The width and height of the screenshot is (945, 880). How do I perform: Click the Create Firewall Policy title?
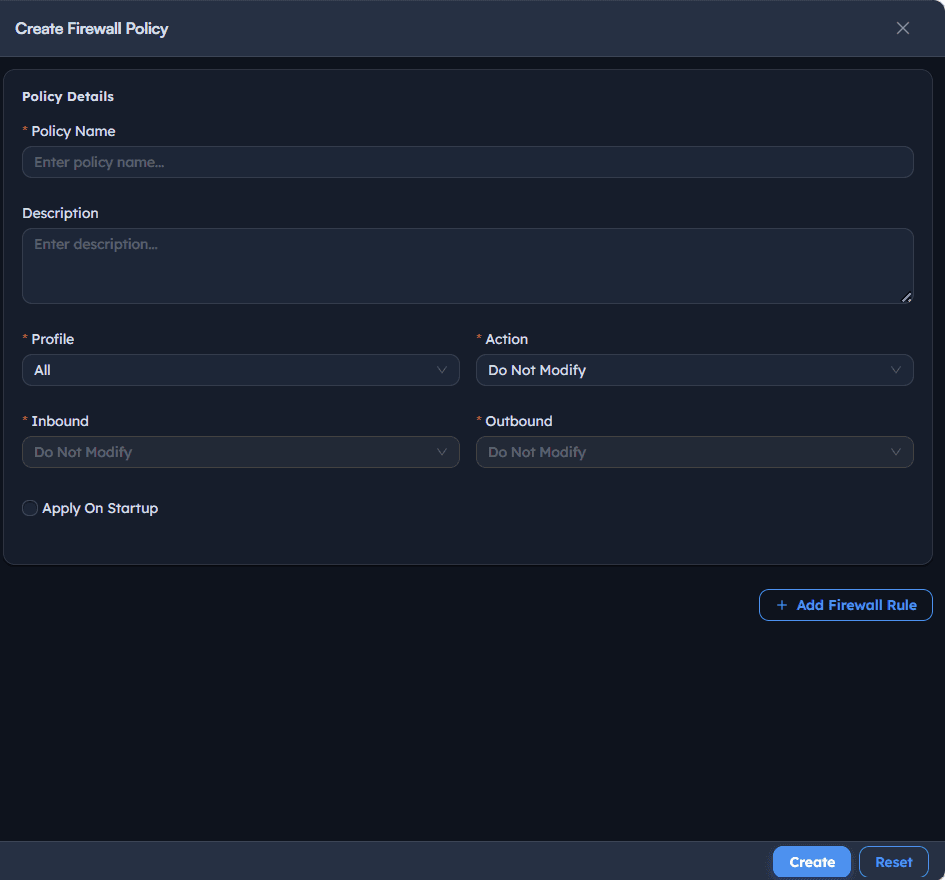coord(92,28)
